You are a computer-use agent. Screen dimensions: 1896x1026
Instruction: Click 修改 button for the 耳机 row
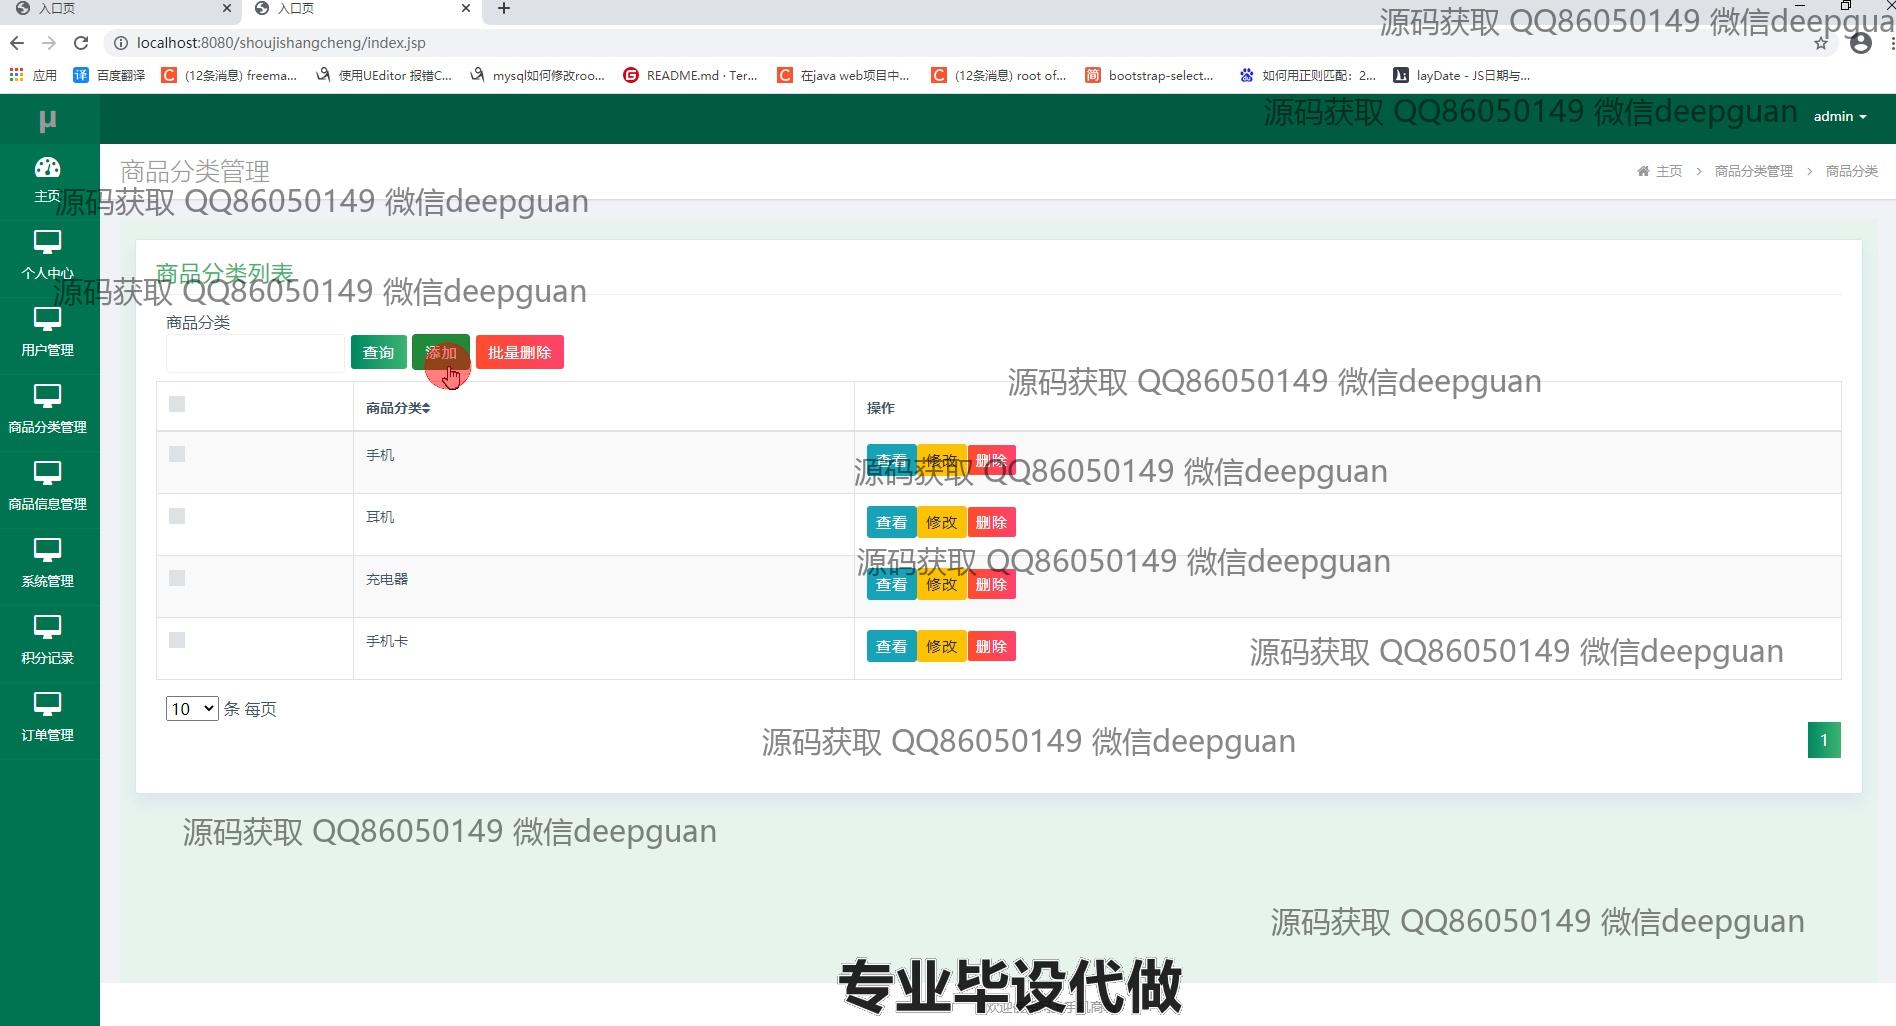pos(941,522)
